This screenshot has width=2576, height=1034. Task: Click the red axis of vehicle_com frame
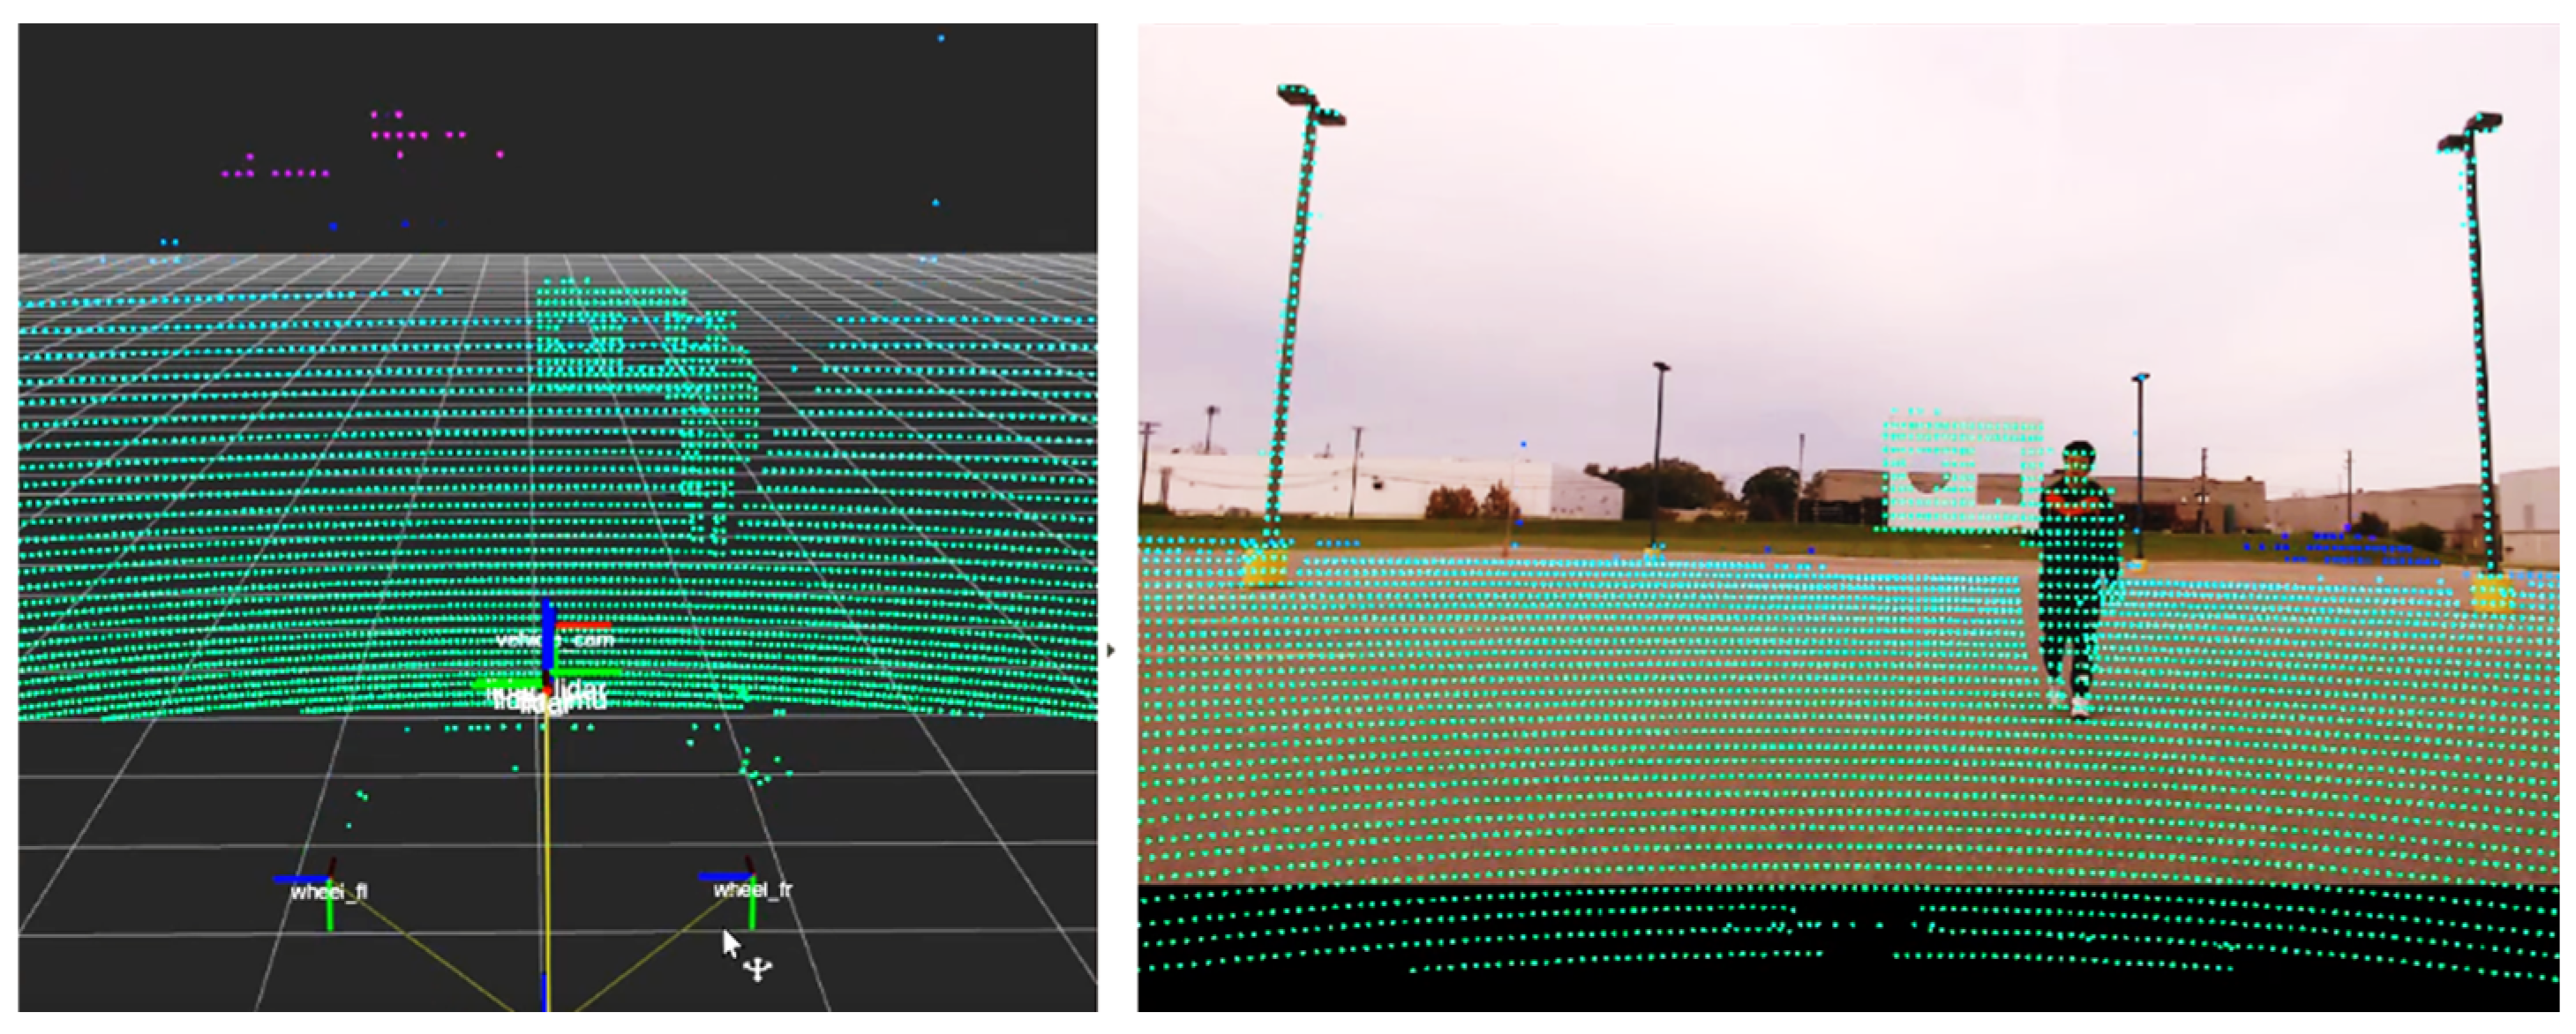[x=583, y=626]
